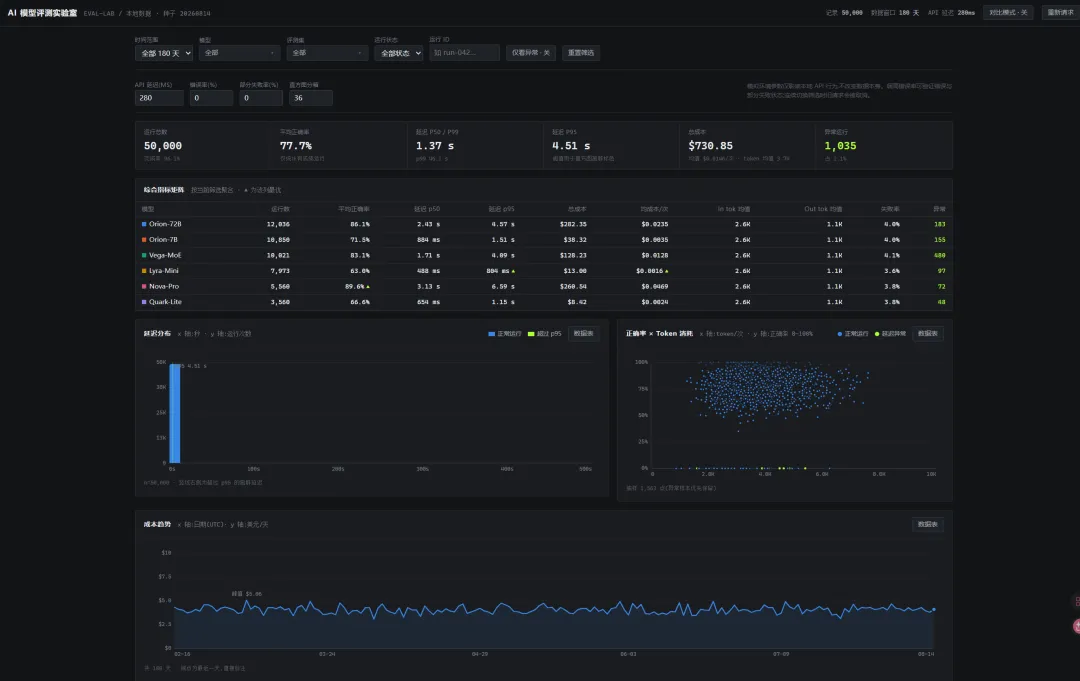Click the green 超过 p95 legend swatch

pyautogui.click(x=531, y=334)
